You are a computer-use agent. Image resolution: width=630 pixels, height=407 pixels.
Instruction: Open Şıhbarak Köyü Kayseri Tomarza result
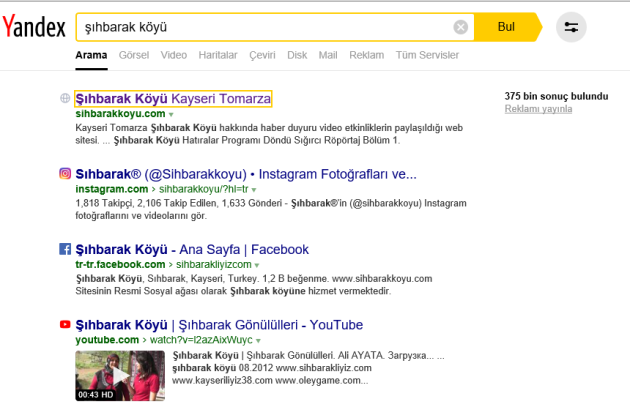(x=173, y=98)
